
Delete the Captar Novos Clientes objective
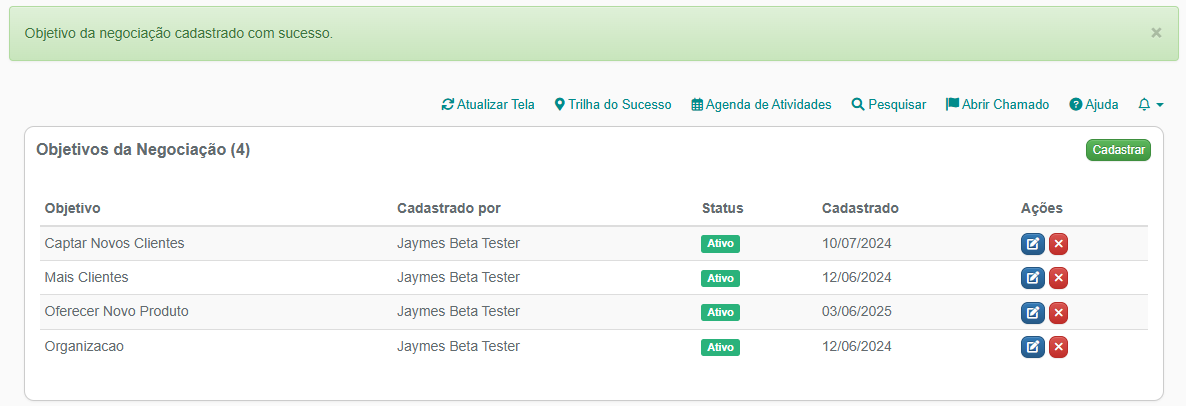1058,244
